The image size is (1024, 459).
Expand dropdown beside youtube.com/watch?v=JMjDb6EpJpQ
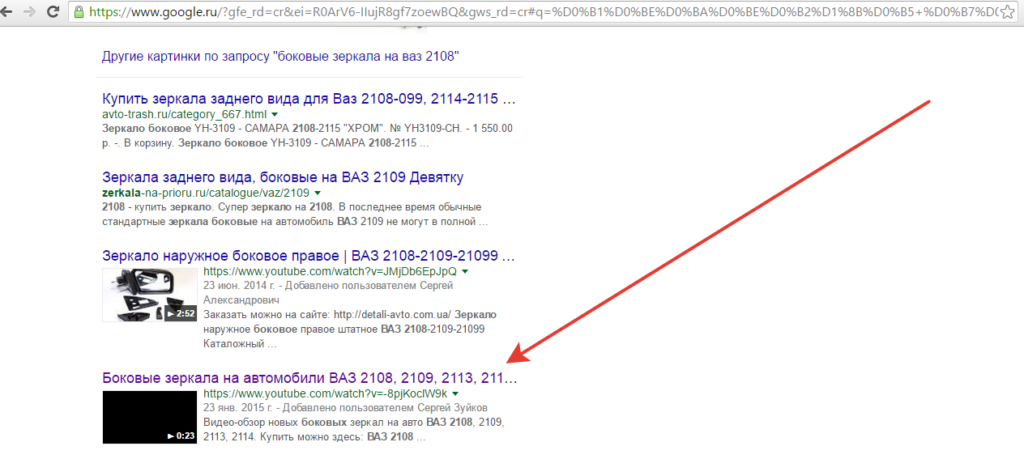point(465,271)
